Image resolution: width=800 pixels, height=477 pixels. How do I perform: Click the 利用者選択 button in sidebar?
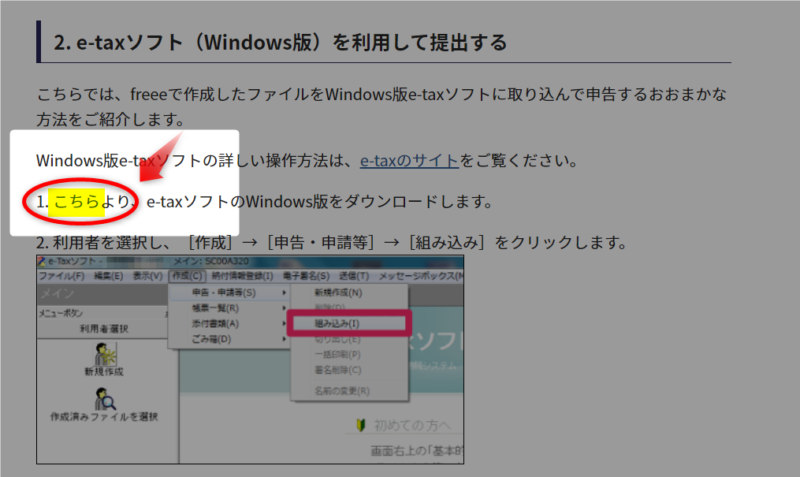coord(103,329)
